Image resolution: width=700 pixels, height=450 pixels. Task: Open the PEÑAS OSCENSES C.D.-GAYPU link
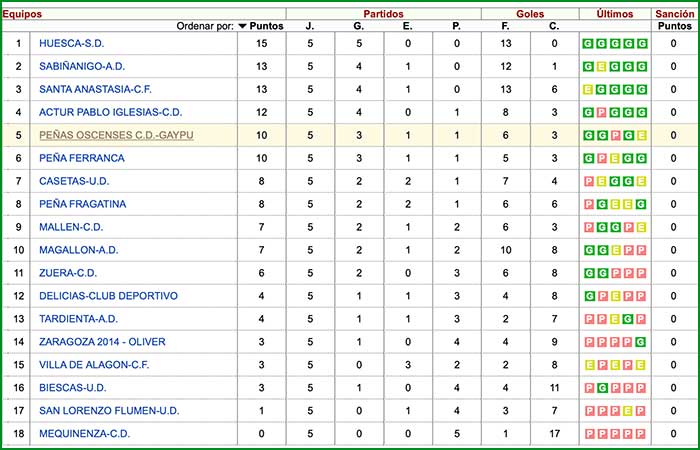118,135
